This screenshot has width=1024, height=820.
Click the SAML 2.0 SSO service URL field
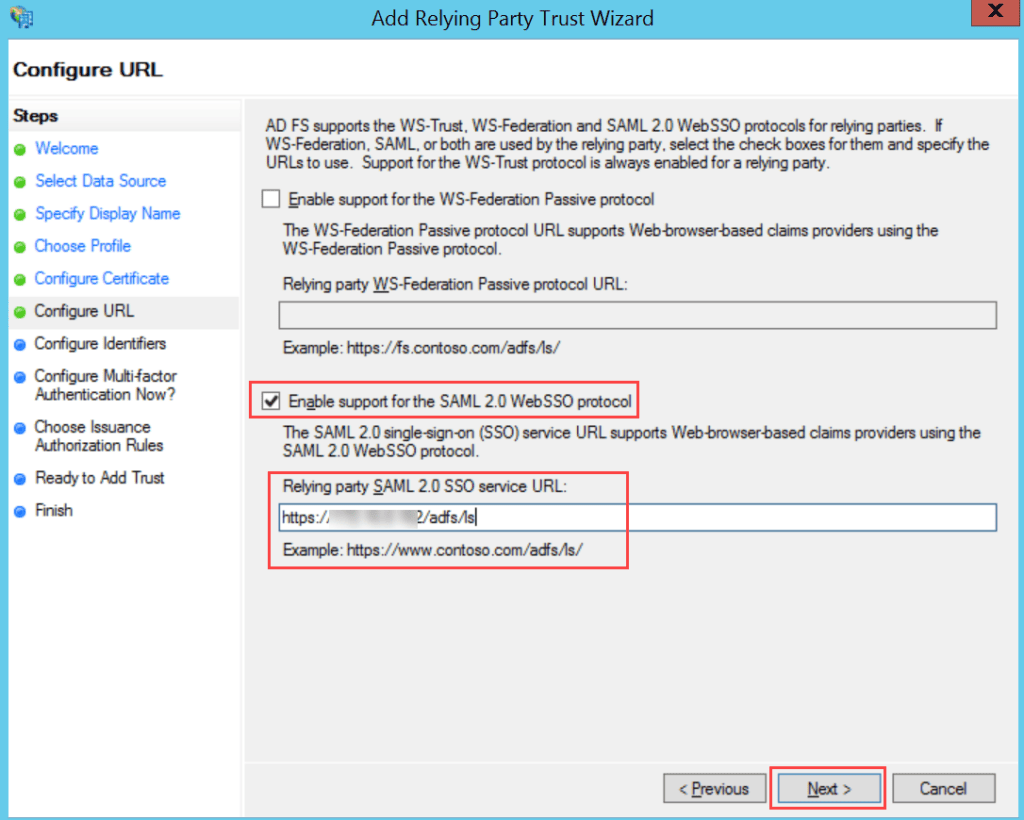(x=637, y=517)
